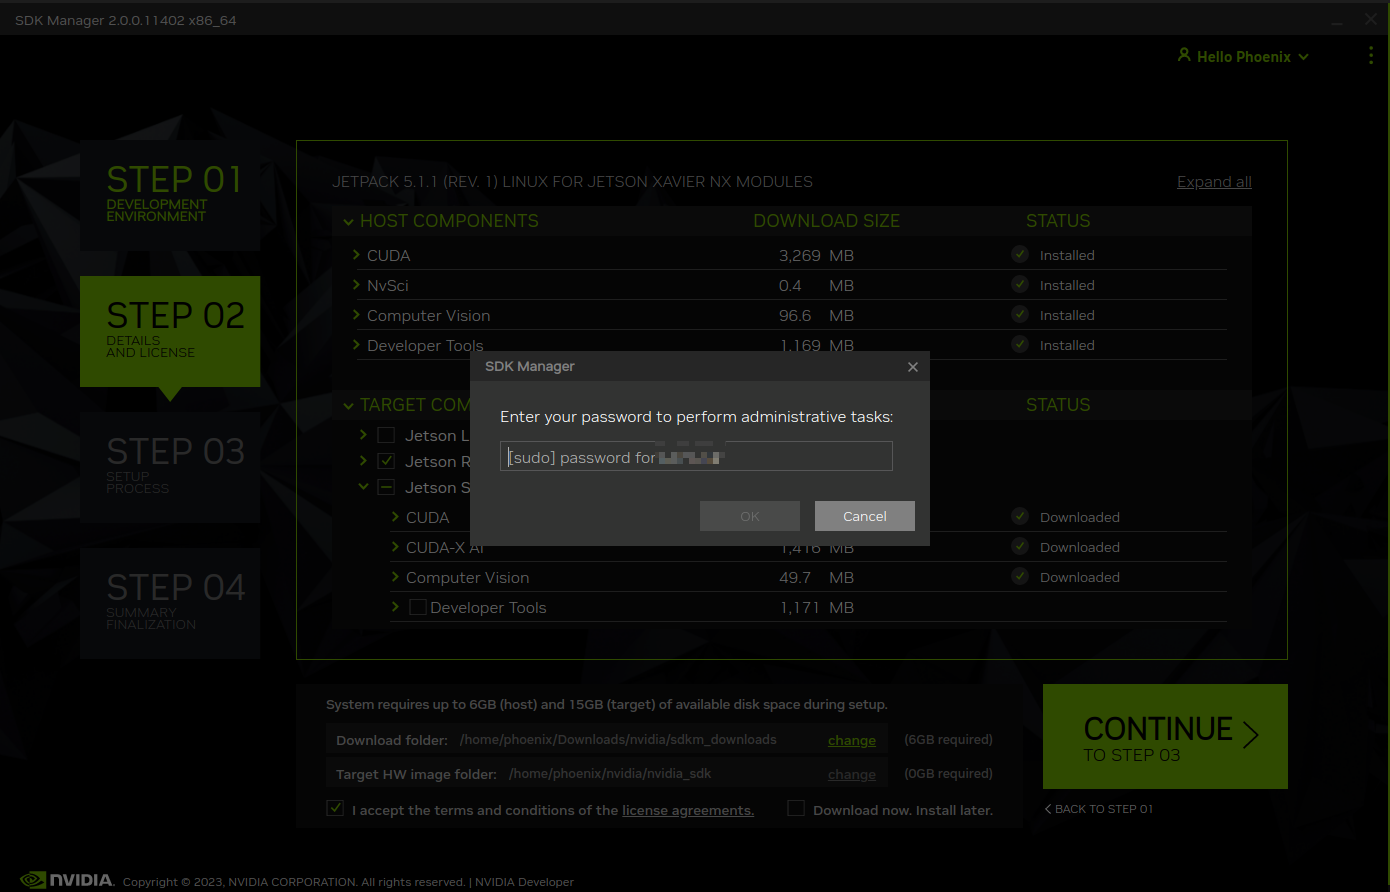Click the Downloaded checkmark icon for target CUDA

coord(1020,517)
